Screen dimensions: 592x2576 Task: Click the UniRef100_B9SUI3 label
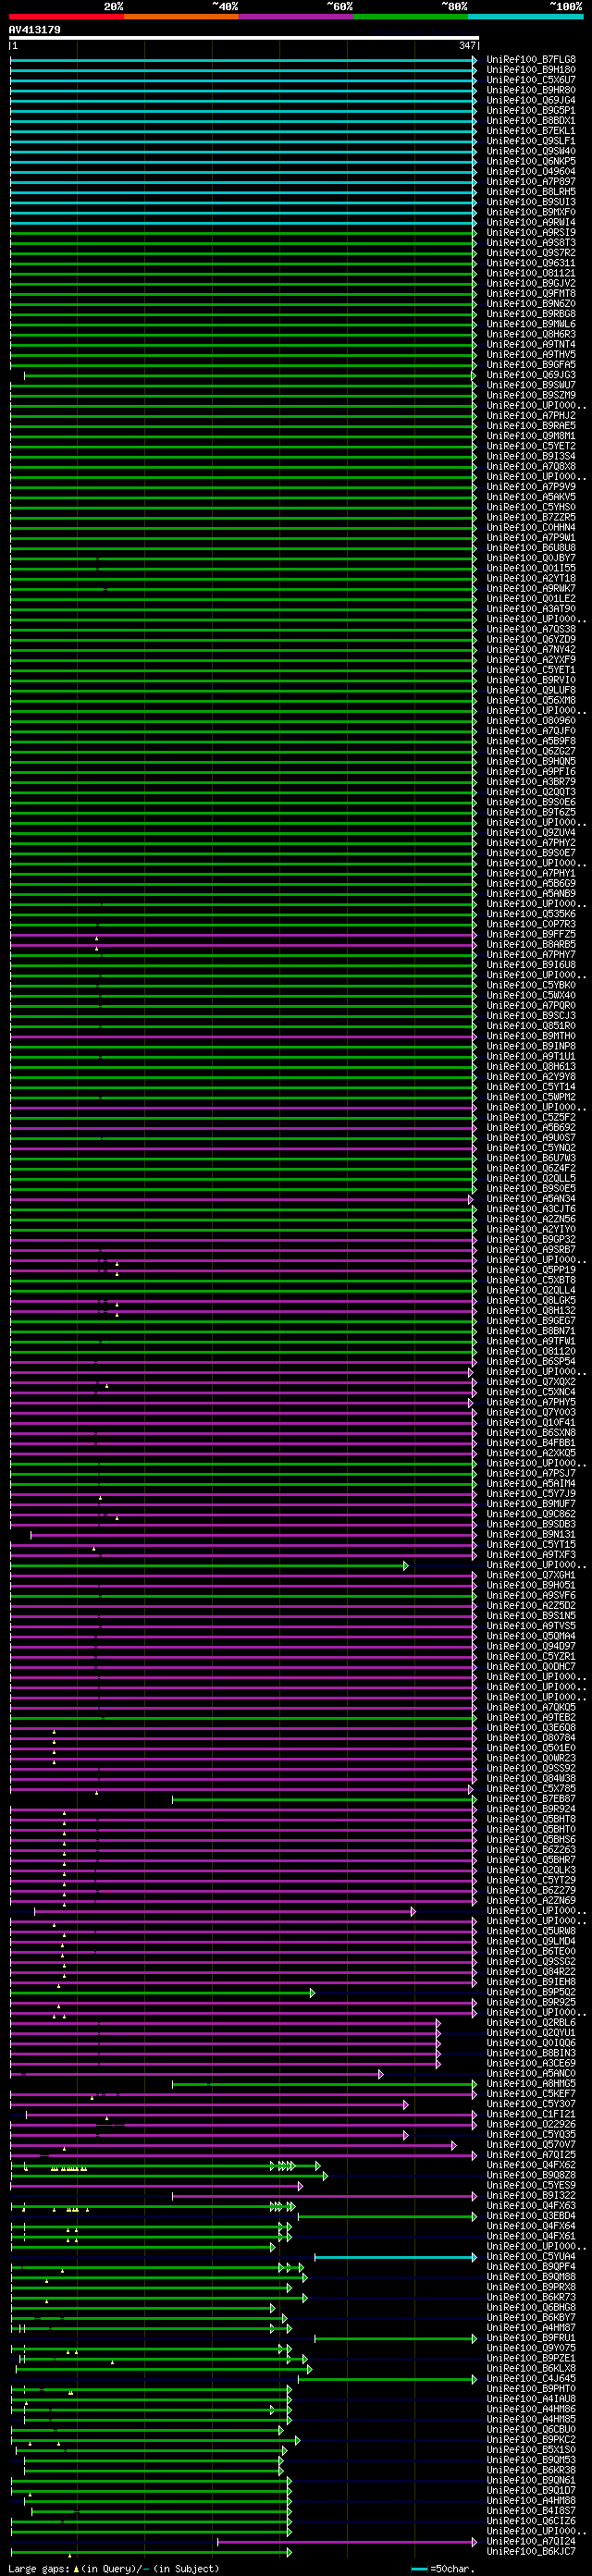[531, 202]
